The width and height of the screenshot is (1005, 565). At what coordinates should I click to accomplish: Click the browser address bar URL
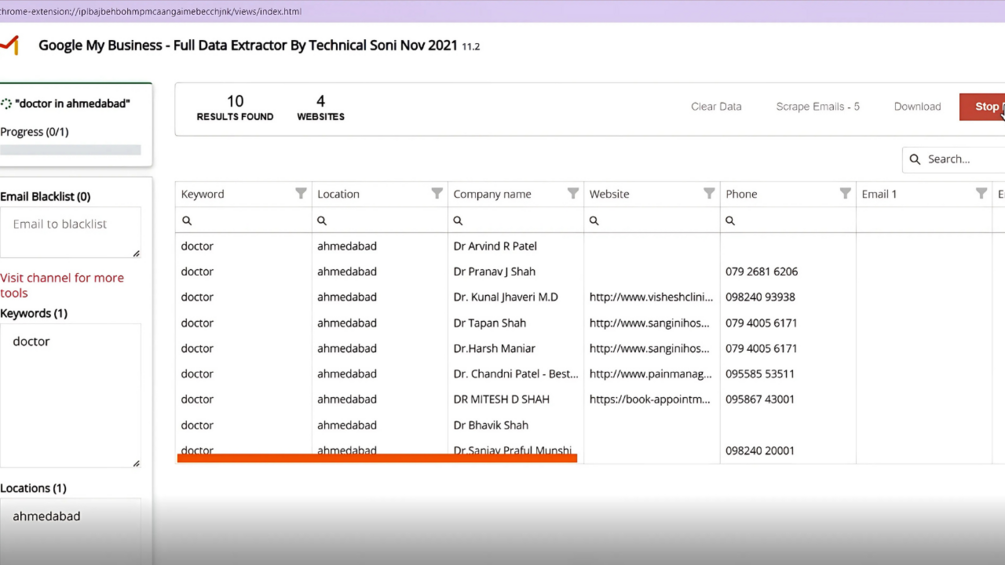pyautogui.click(x=151, y=11)
